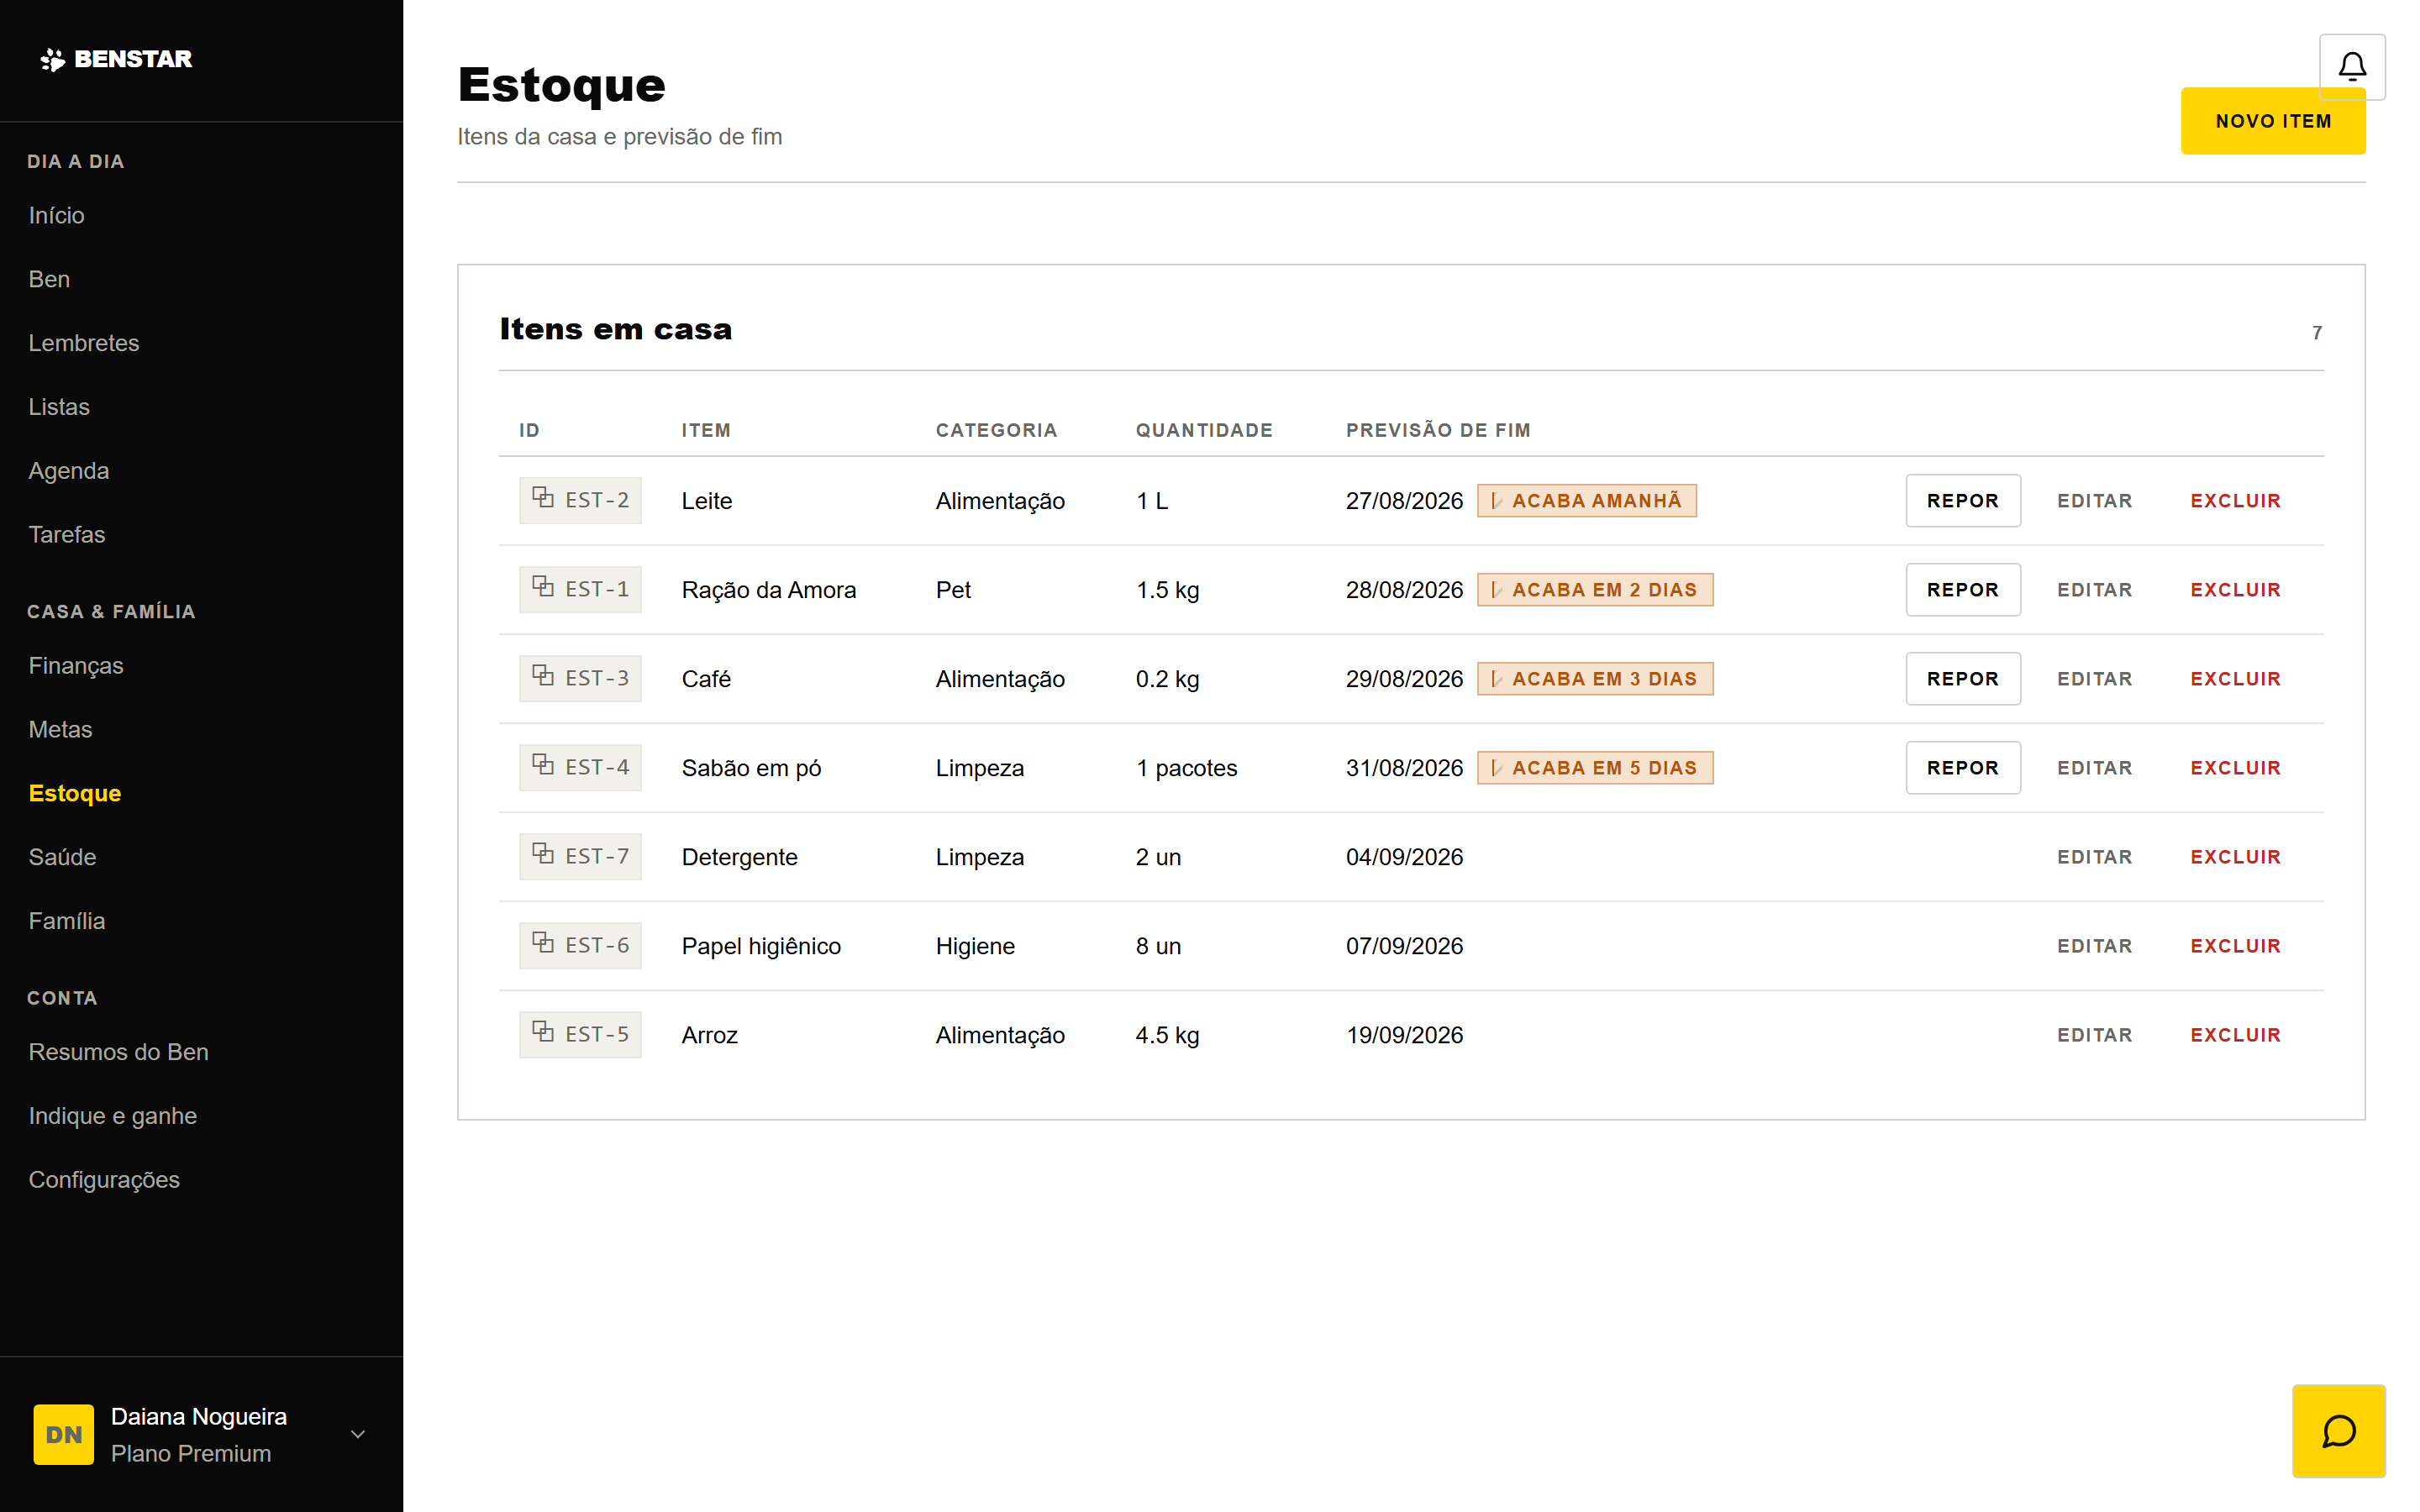Image resolution: width=2420 pixels, height=1512 pixels.
Task: Restock Ração da Amora with Repor
Action: (x=1962, y=589)
